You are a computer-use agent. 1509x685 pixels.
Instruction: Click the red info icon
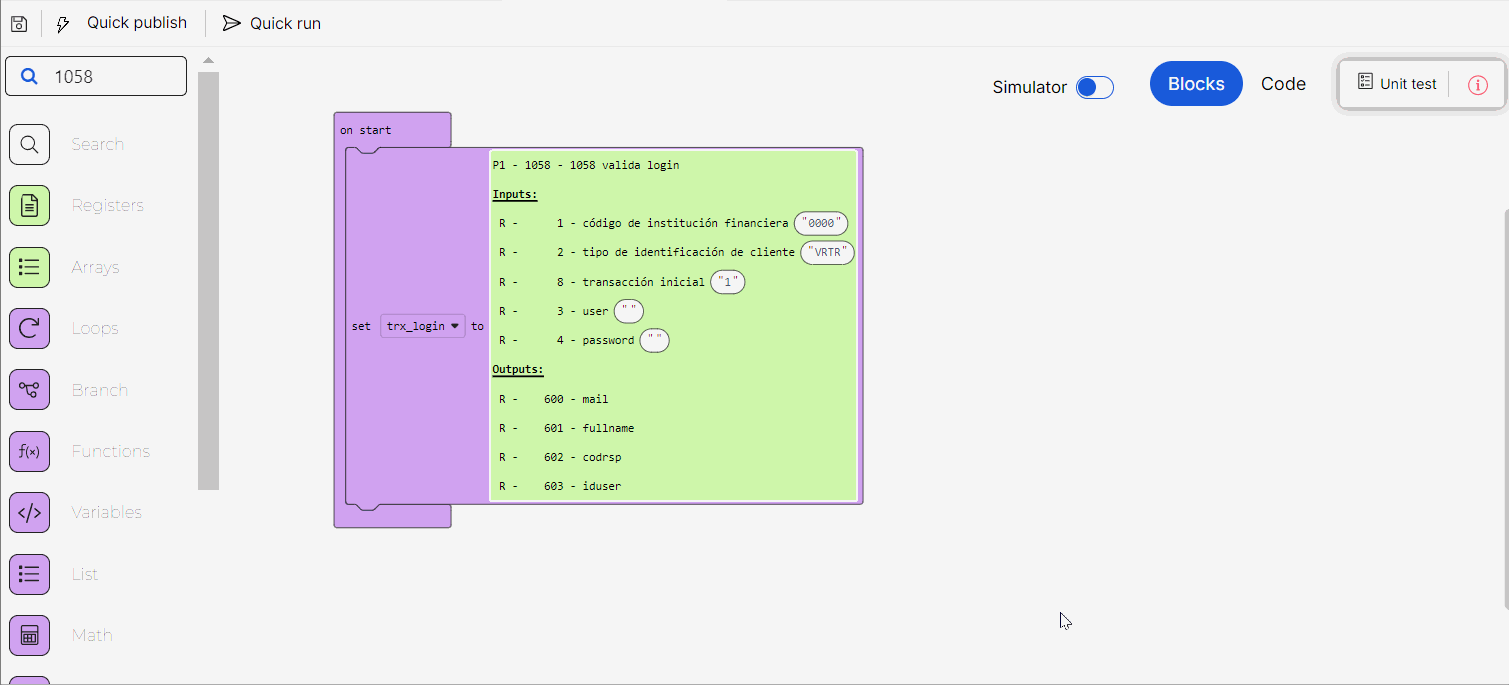point(1477,85)
